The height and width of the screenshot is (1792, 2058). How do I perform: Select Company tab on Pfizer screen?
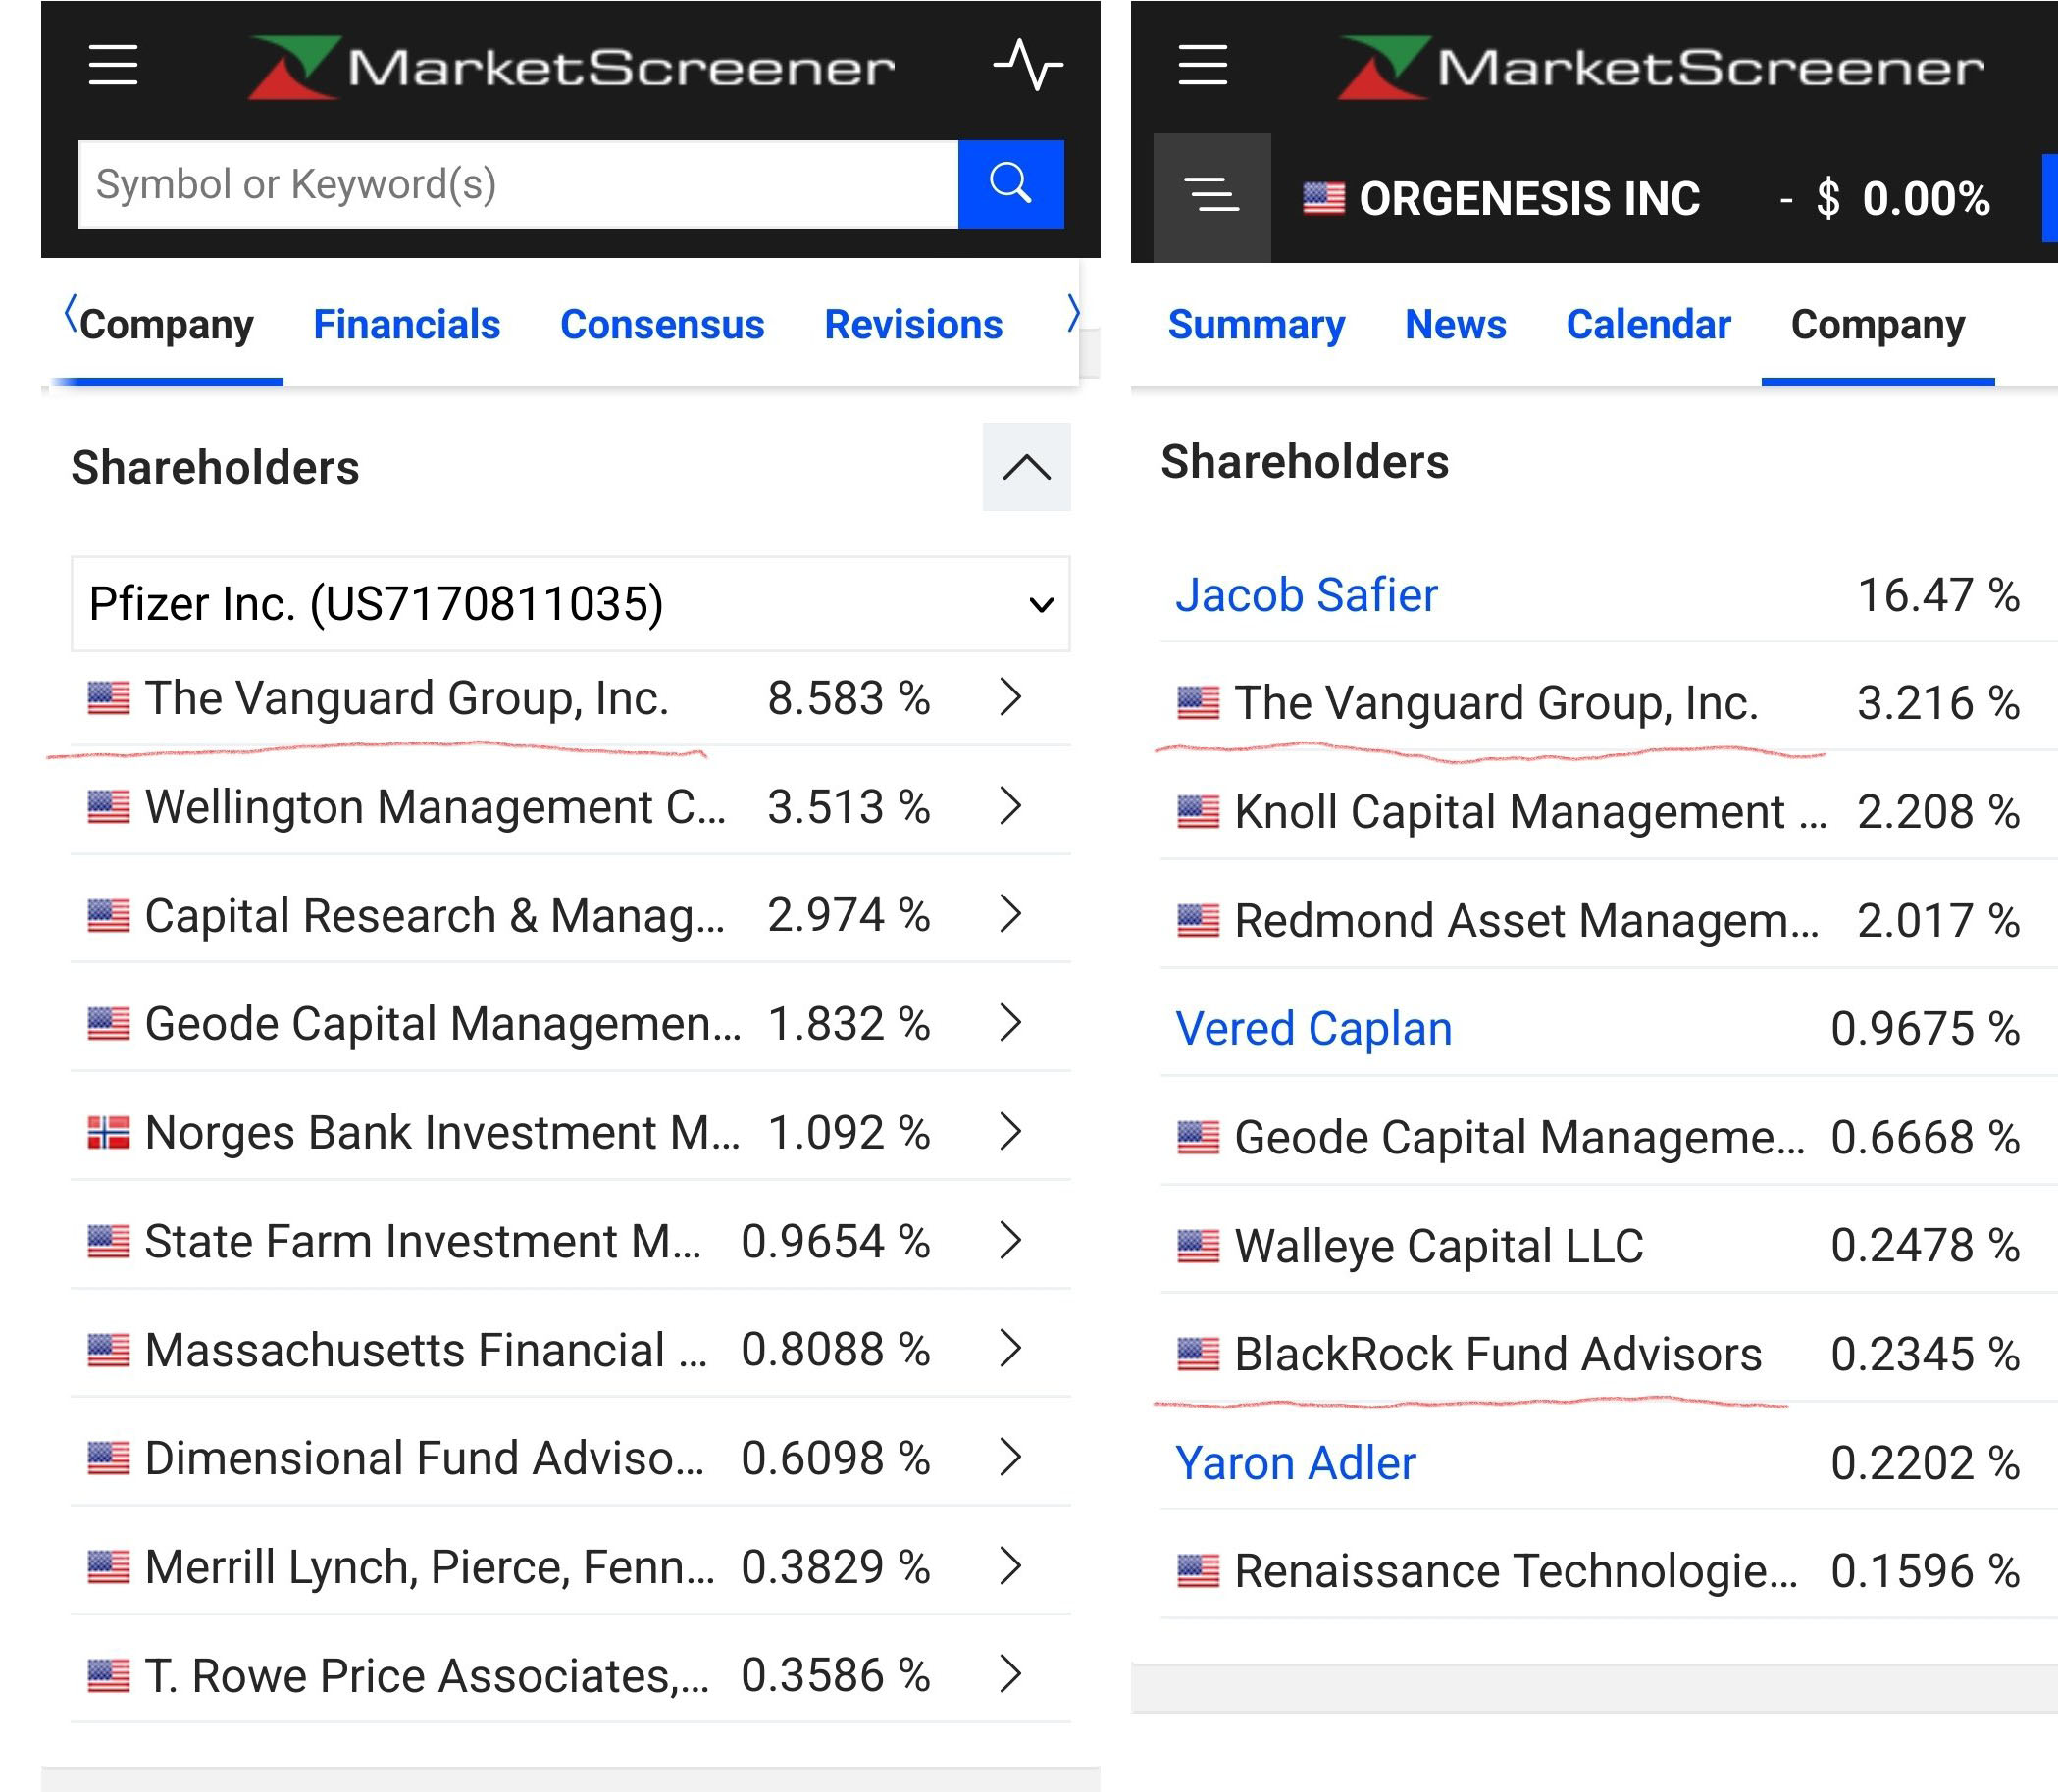coord(167,325)
